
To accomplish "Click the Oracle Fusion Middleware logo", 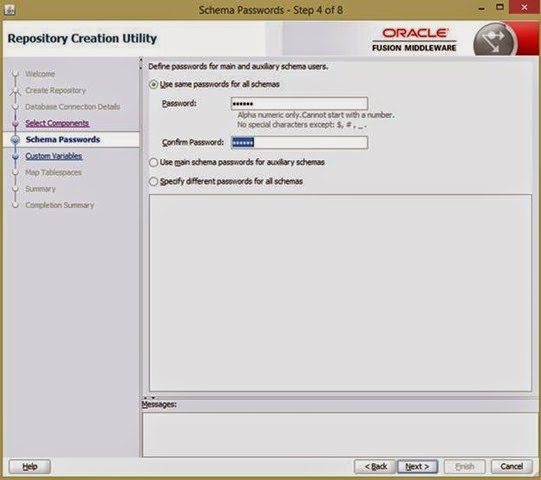I will (x=414, y=40).
